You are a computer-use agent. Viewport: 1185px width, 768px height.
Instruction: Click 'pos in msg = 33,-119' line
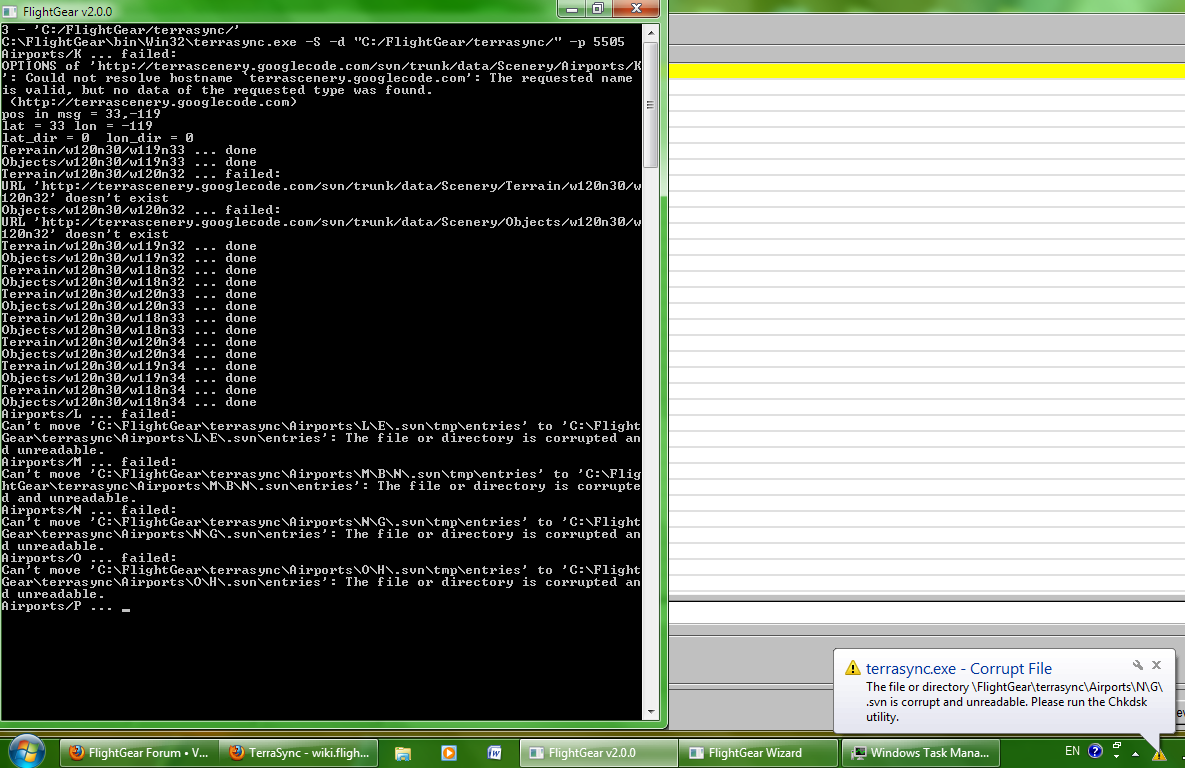[81, 114]
